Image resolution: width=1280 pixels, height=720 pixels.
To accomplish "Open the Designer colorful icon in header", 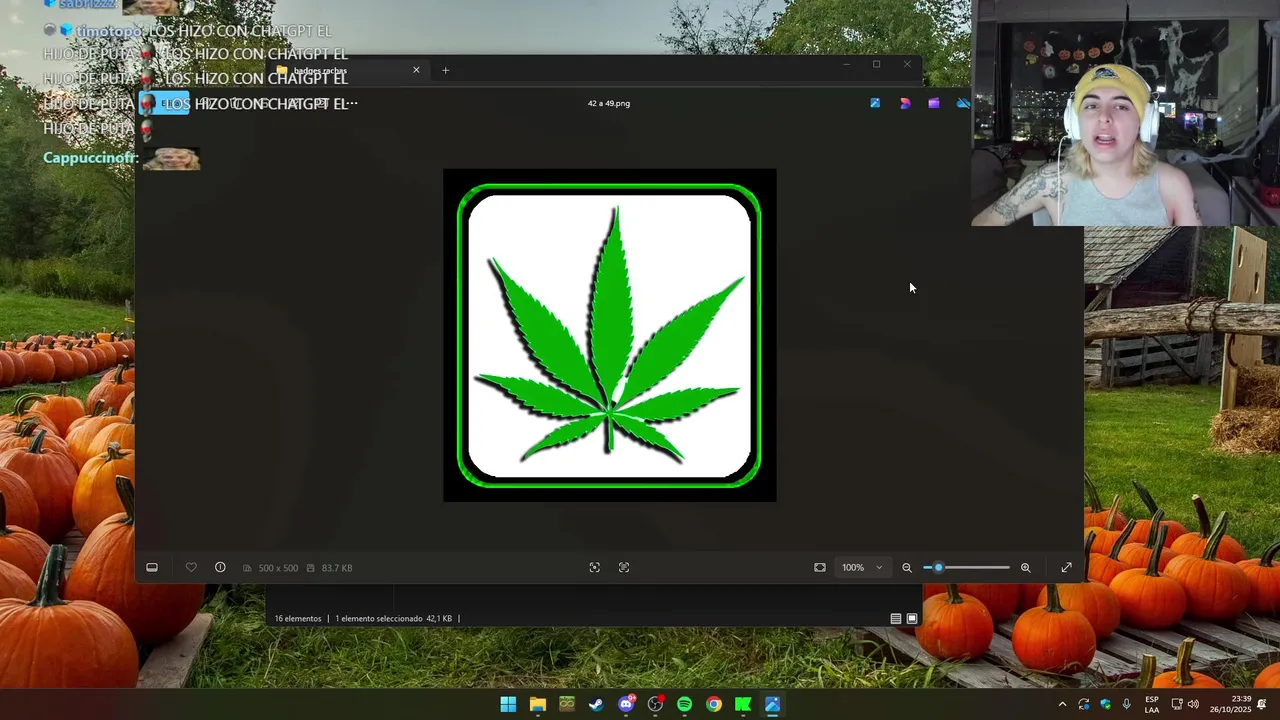I will coord(905,103).
